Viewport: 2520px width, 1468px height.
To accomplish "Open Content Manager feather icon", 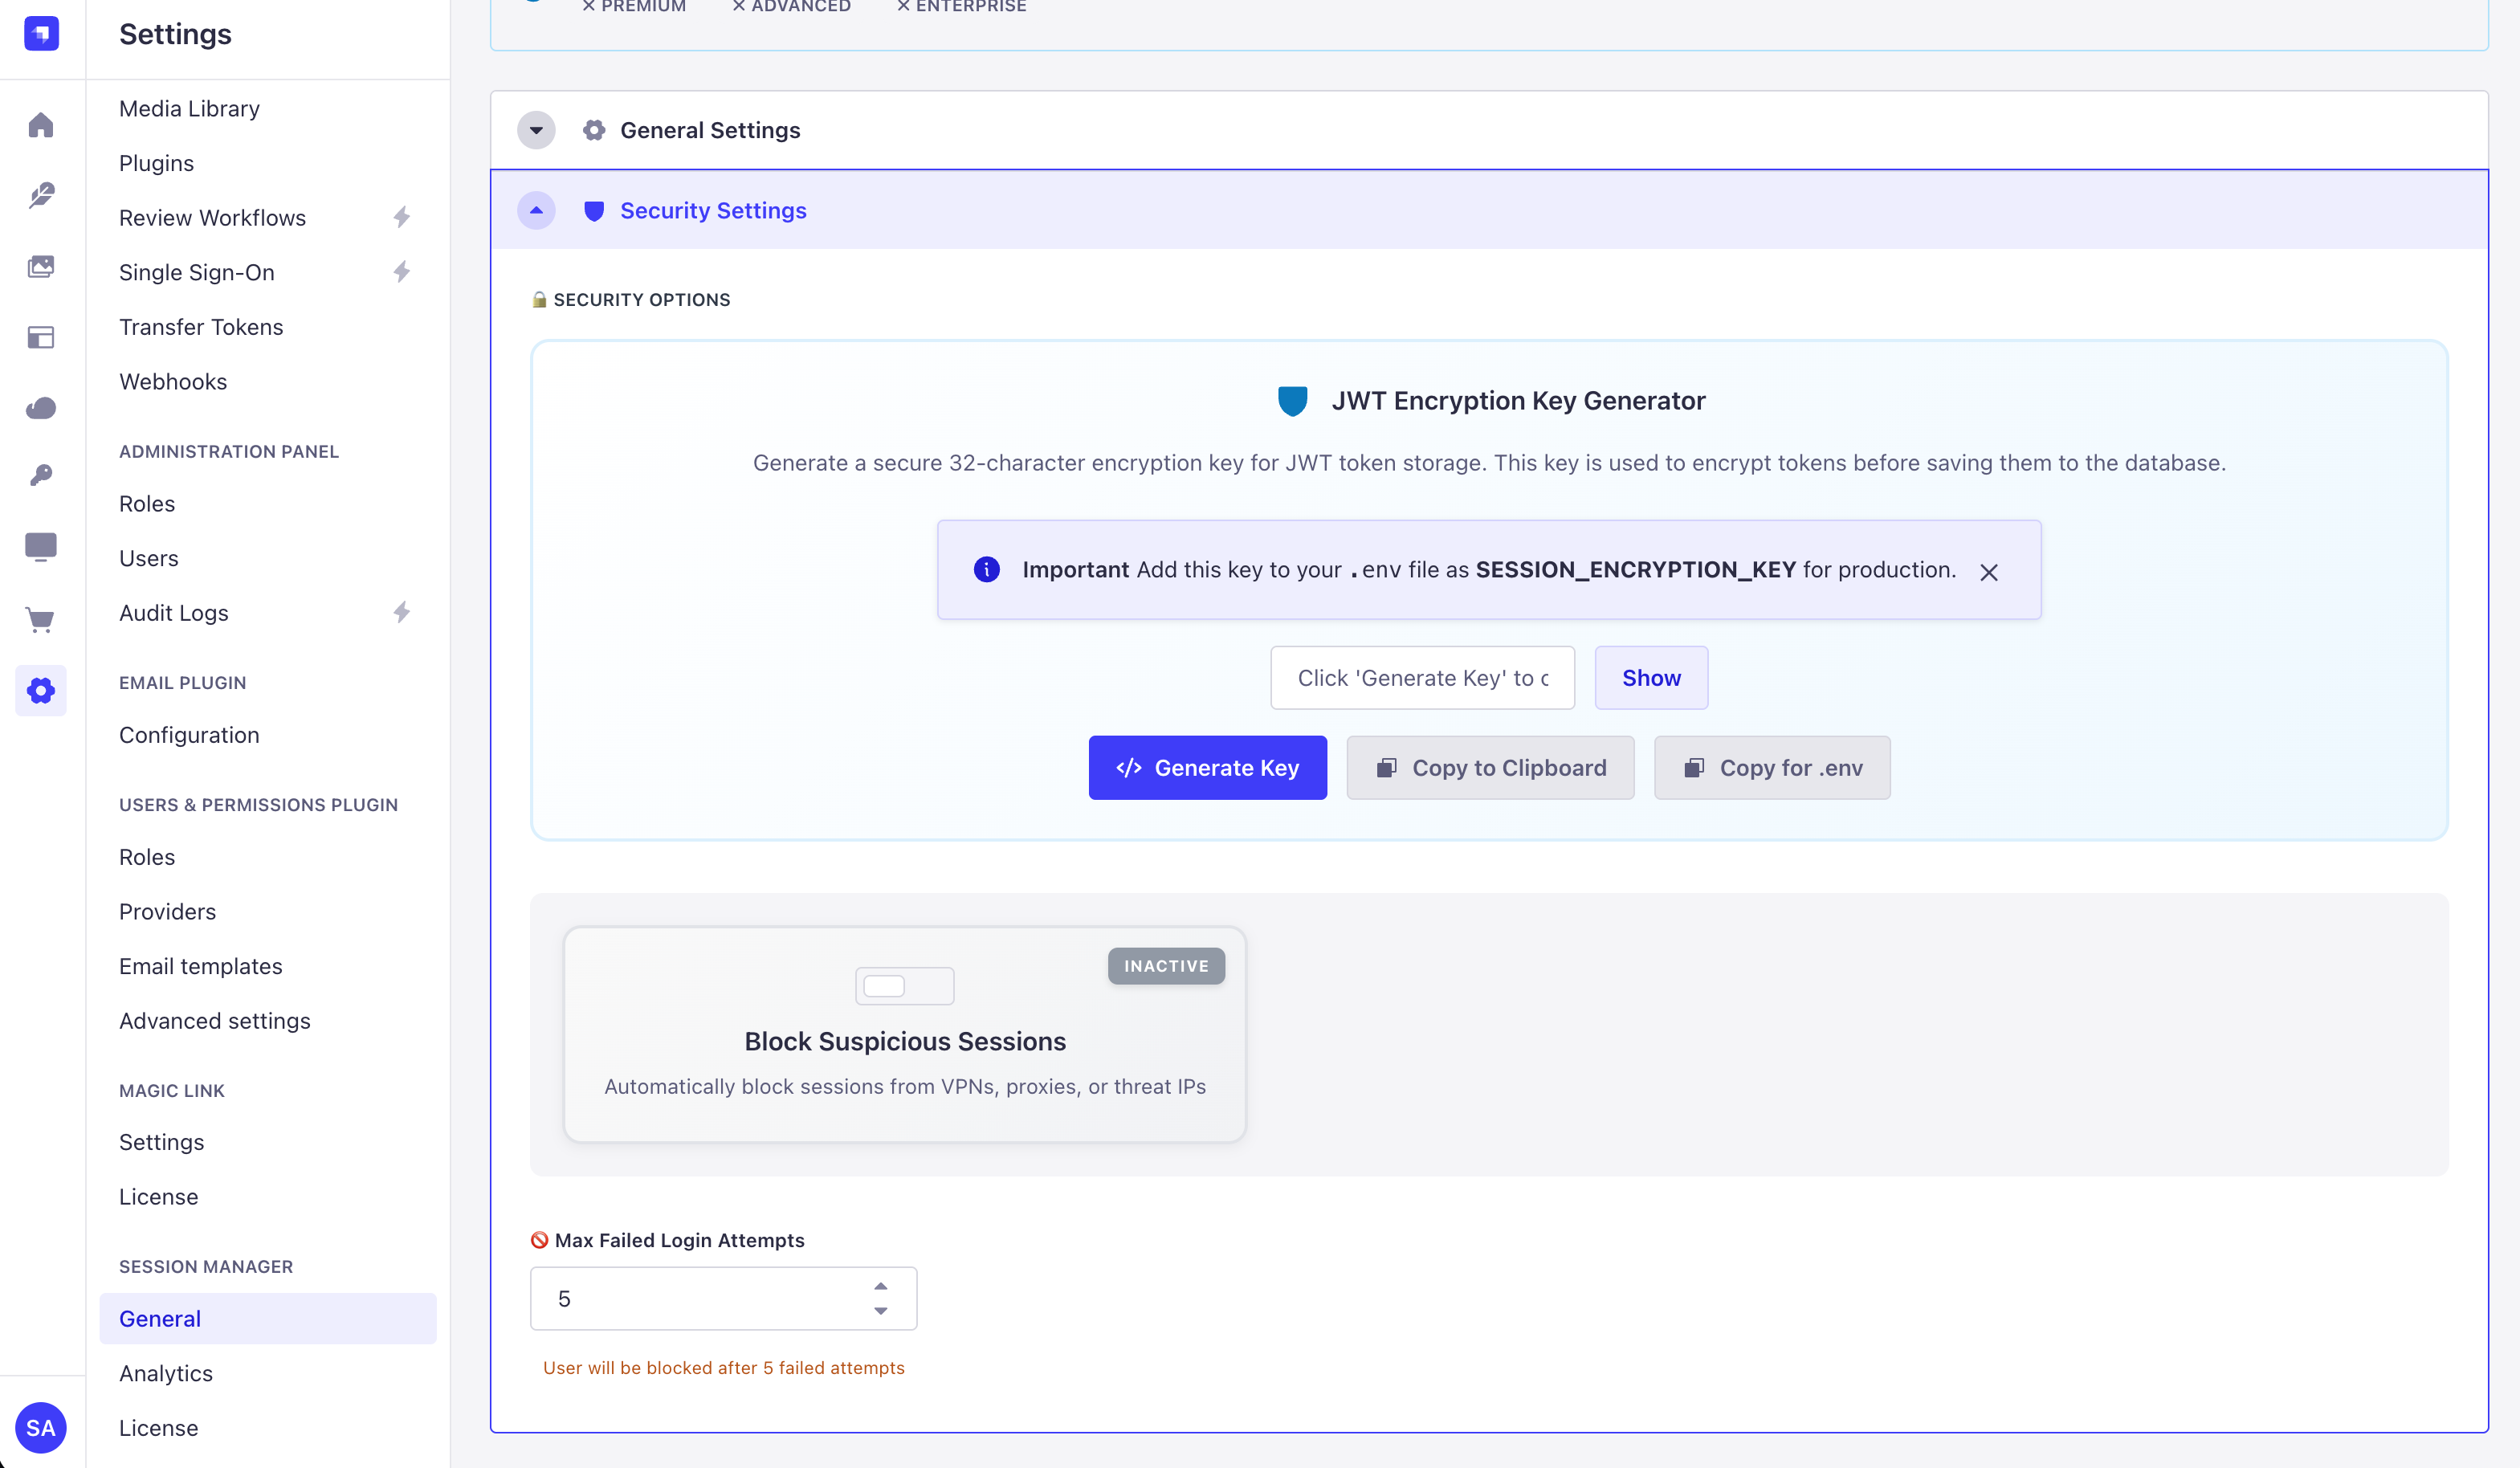I will tap(41, 195).
